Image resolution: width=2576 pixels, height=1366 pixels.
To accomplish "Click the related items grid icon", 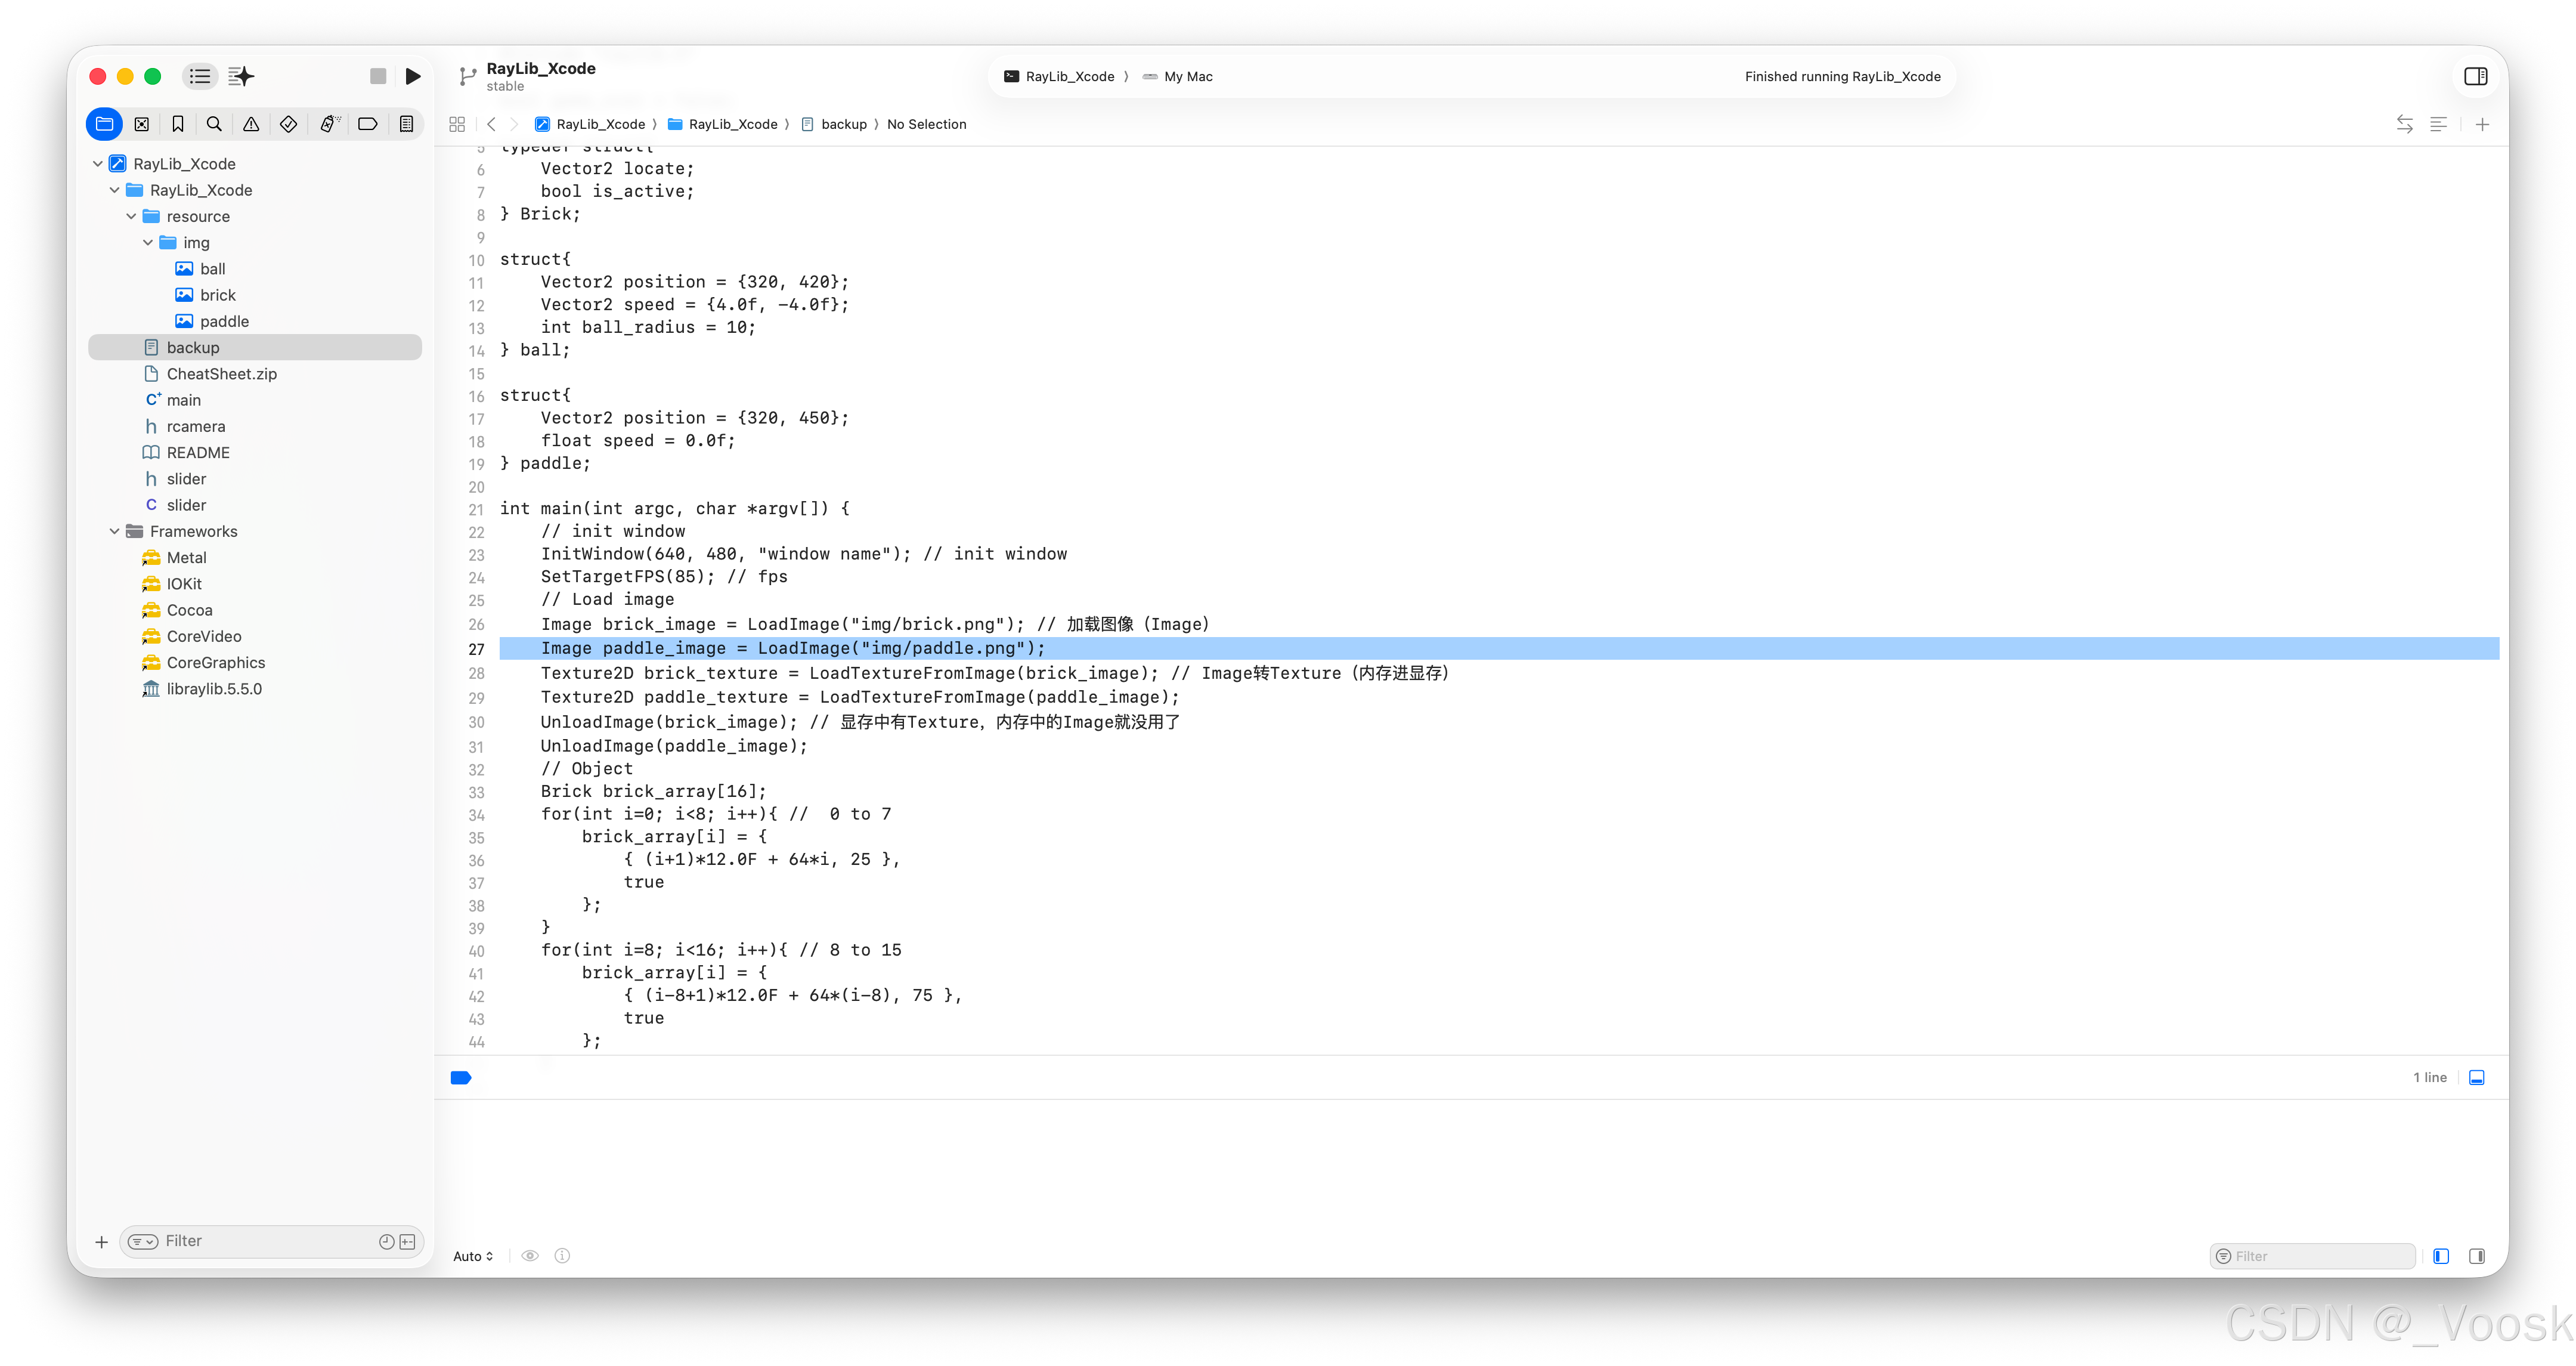I will click(x=457, y=124).
